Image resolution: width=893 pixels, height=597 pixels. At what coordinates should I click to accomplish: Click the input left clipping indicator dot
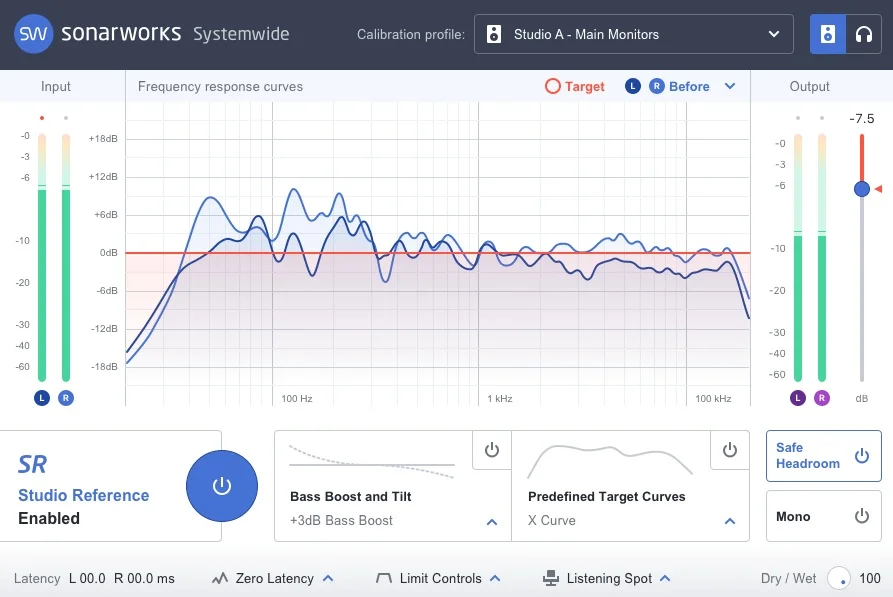click(42, 118)
